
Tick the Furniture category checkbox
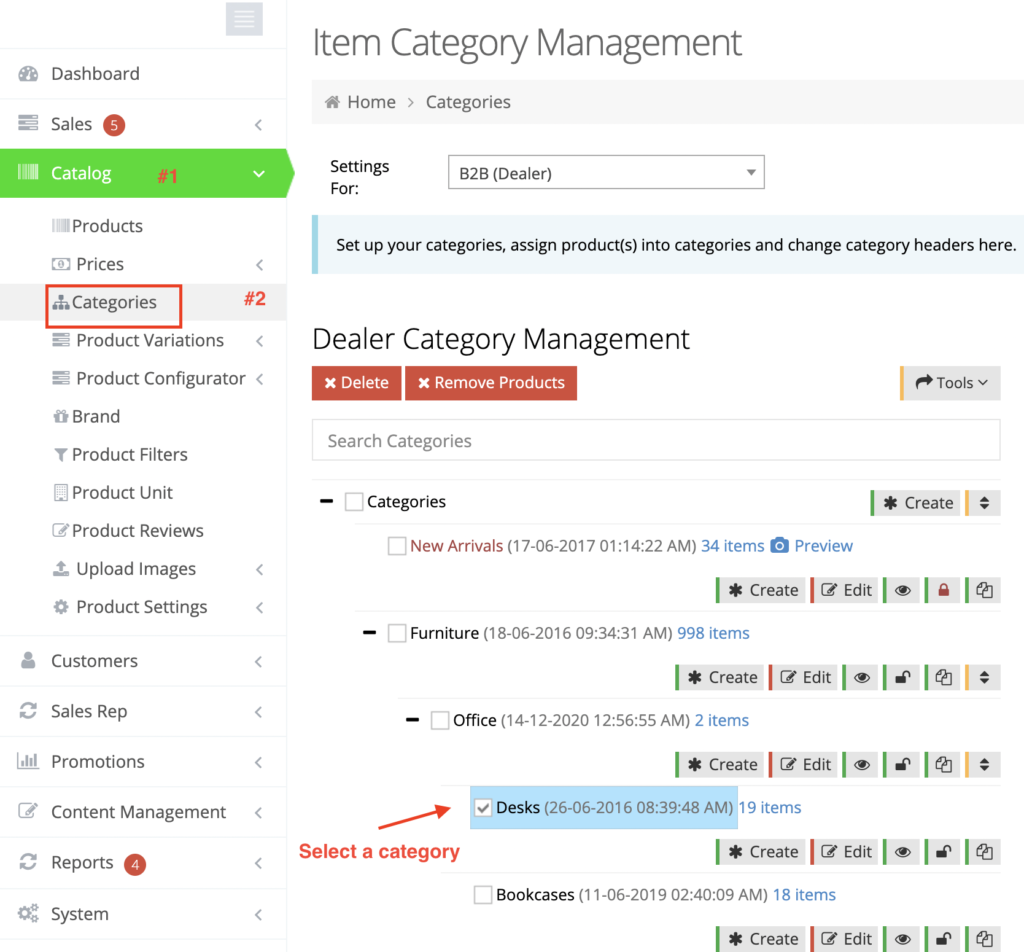(397, 634)
